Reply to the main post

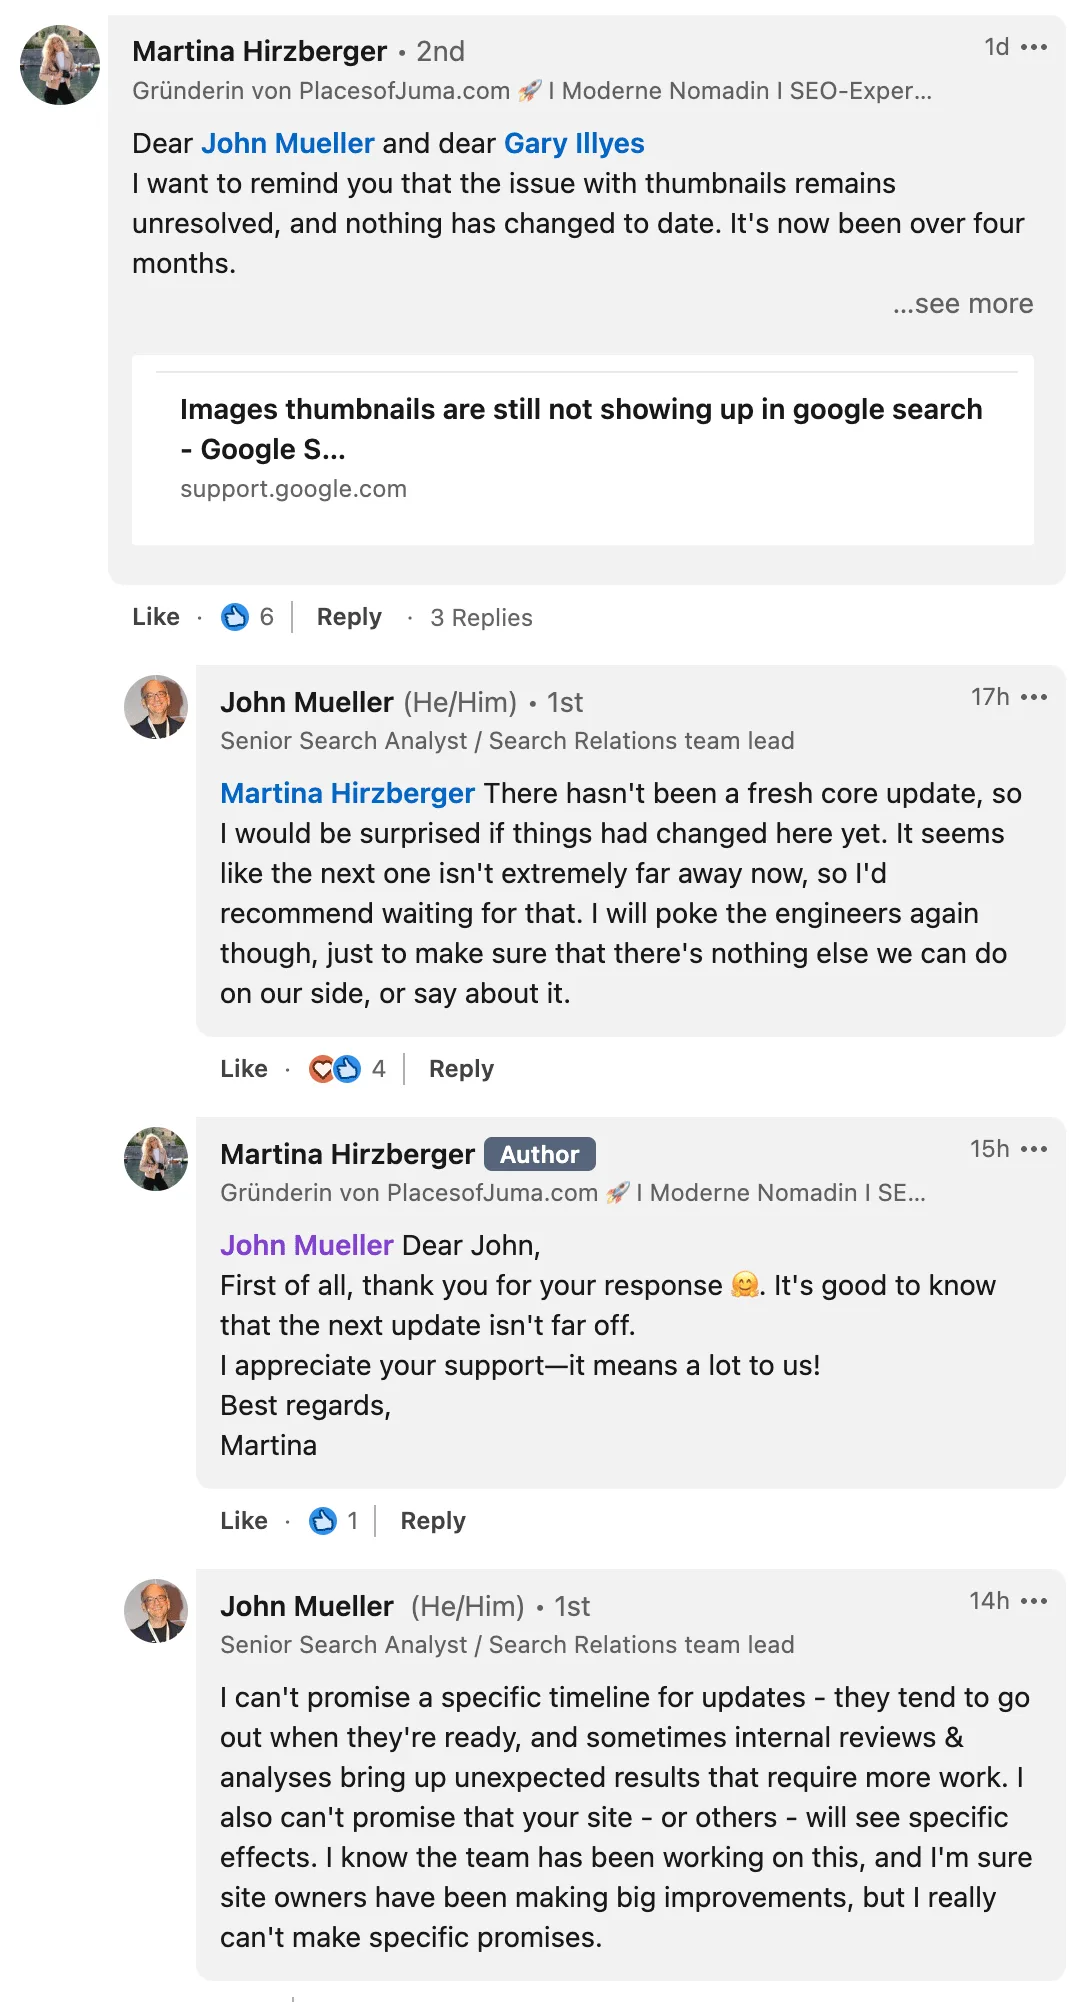tap(347, 617)
